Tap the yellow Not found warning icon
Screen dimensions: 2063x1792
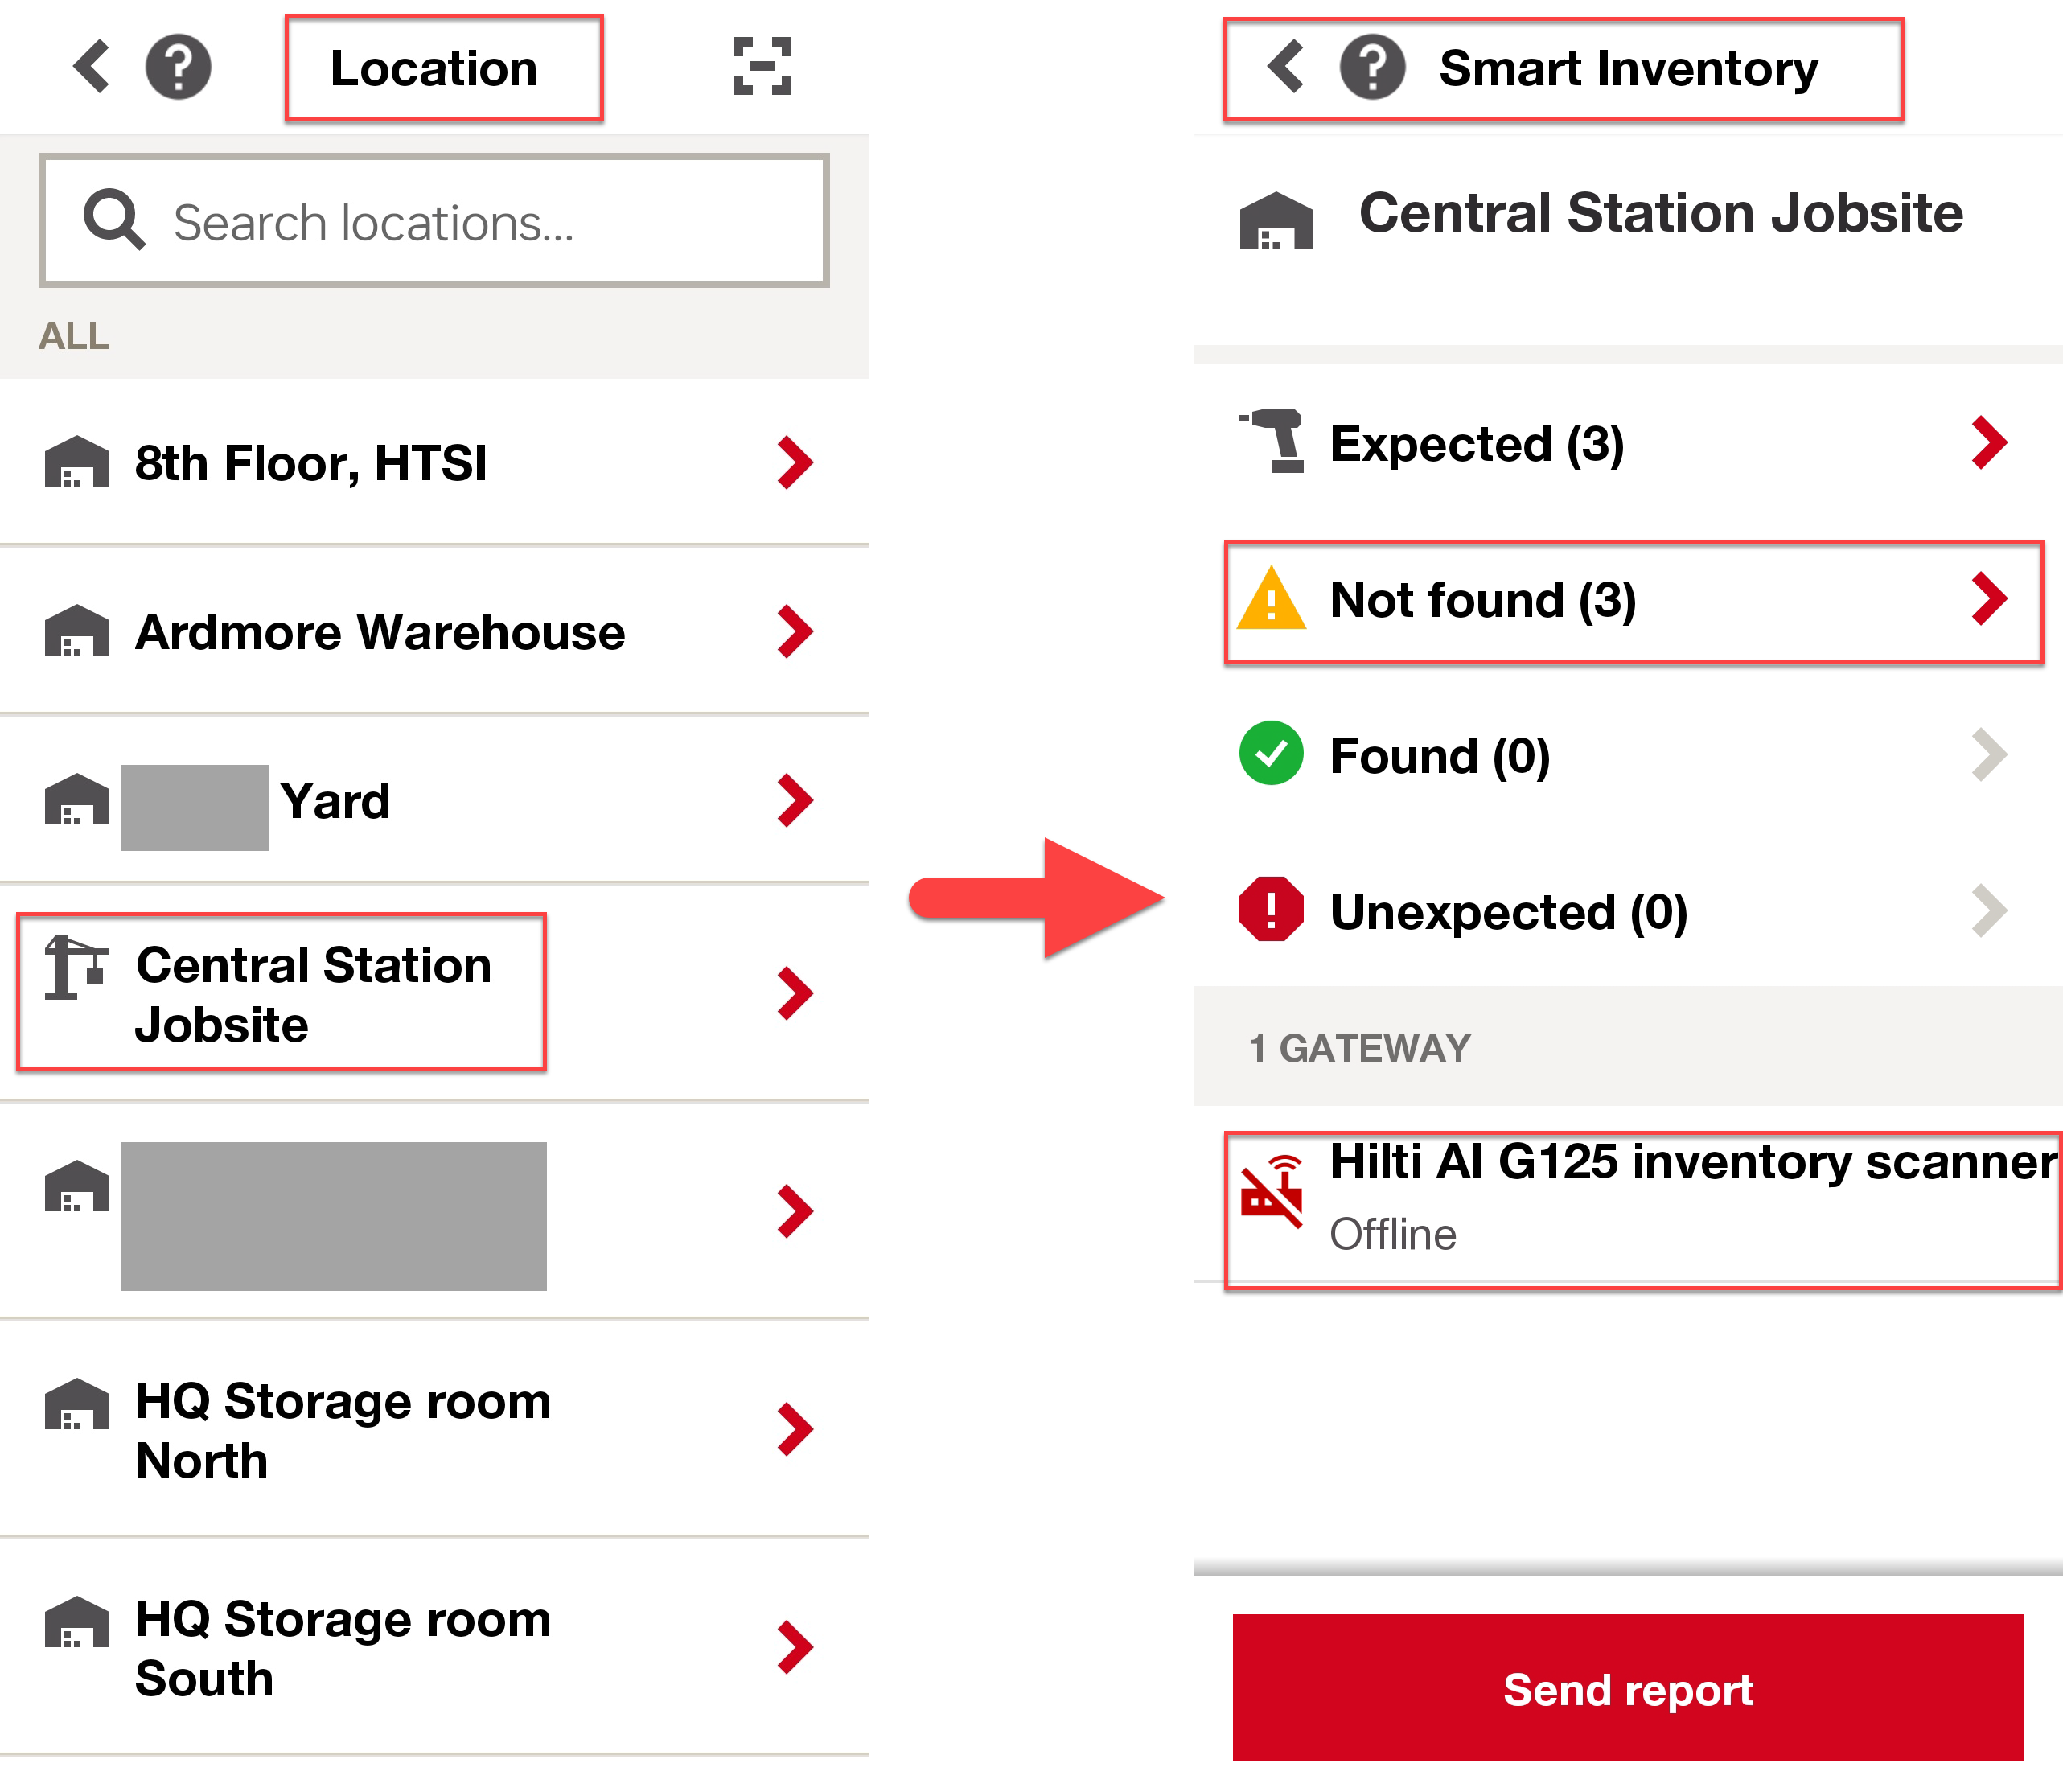1271,599
